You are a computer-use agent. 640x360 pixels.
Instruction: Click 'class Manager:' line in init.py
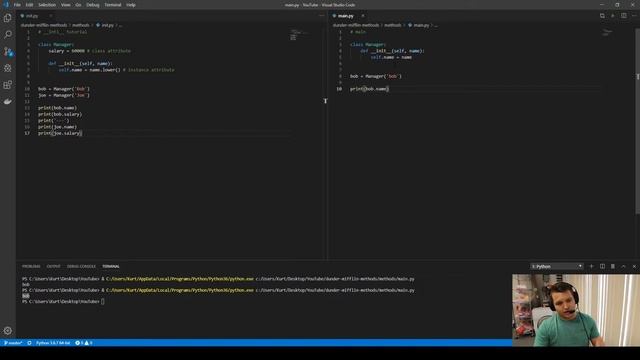click(56, 44)
